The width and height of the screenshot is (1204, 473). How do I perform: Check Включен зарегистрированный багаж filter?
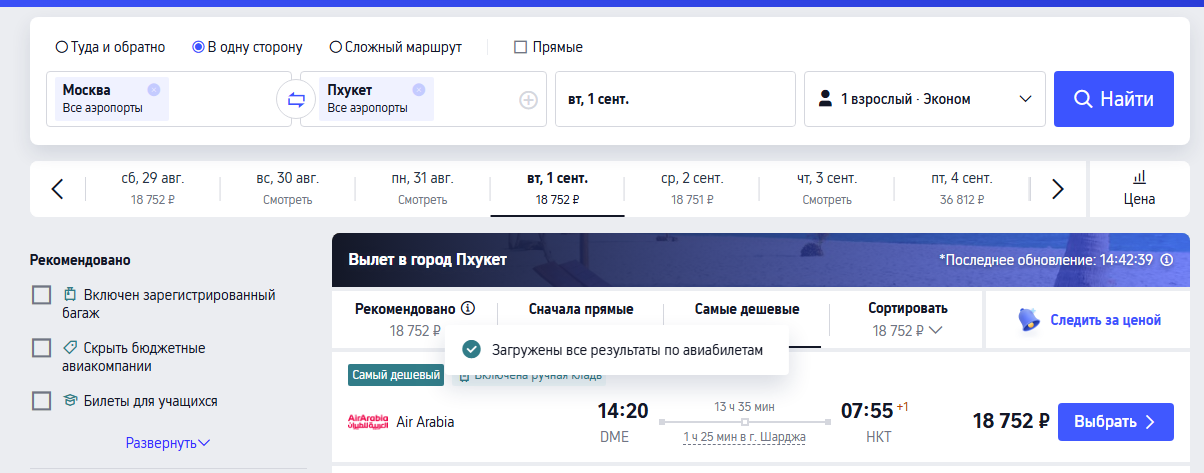click(x=42, y=295)
